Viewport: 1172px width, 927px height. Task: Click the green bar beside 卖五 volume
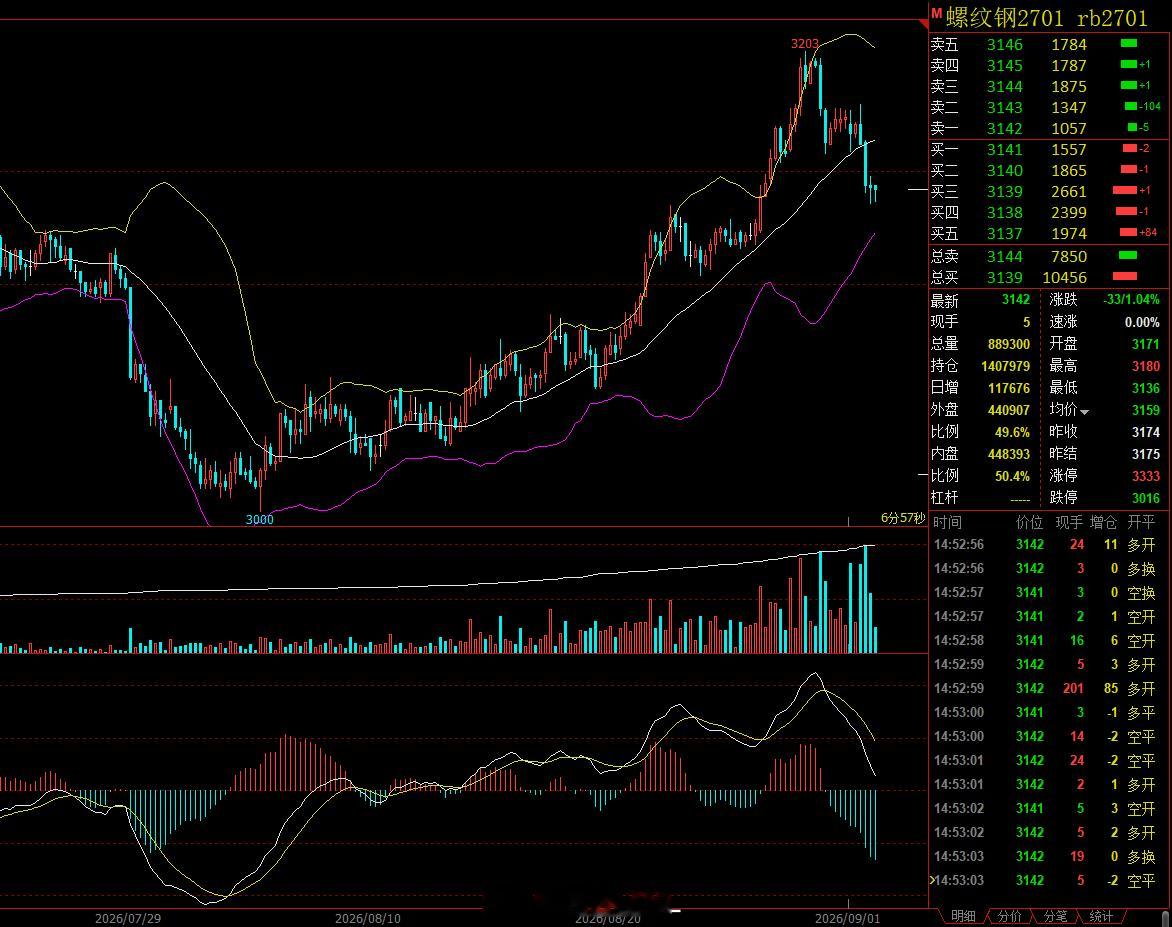(1129, 44)
